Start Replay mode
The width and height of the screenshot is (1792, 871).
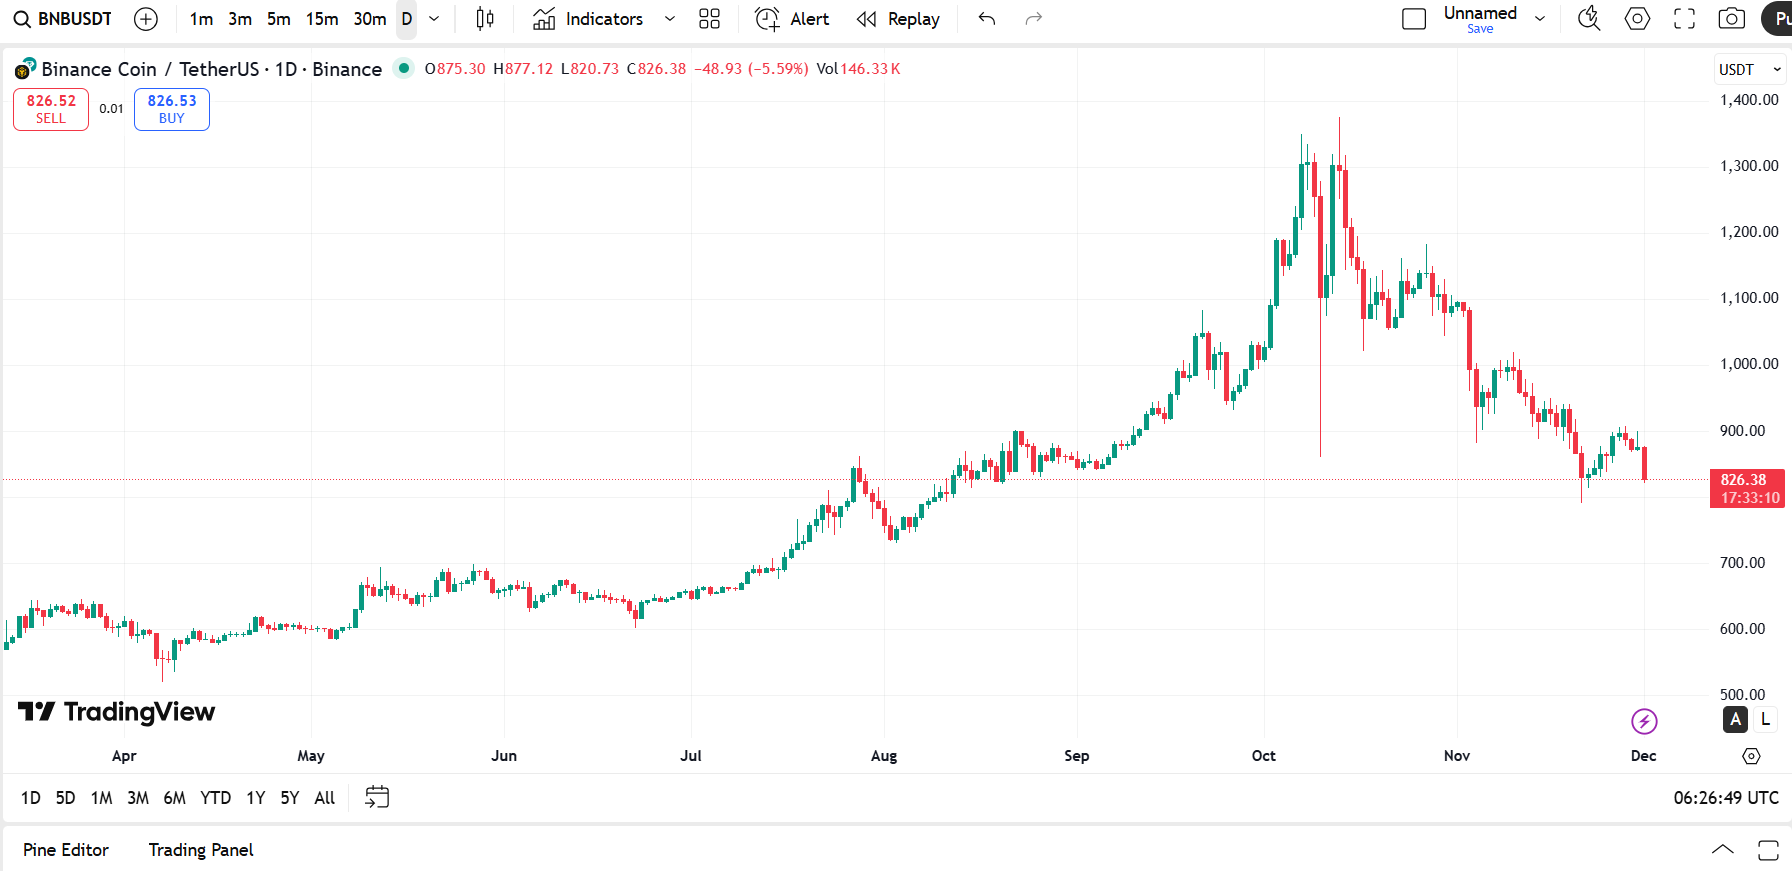(898, 18)
